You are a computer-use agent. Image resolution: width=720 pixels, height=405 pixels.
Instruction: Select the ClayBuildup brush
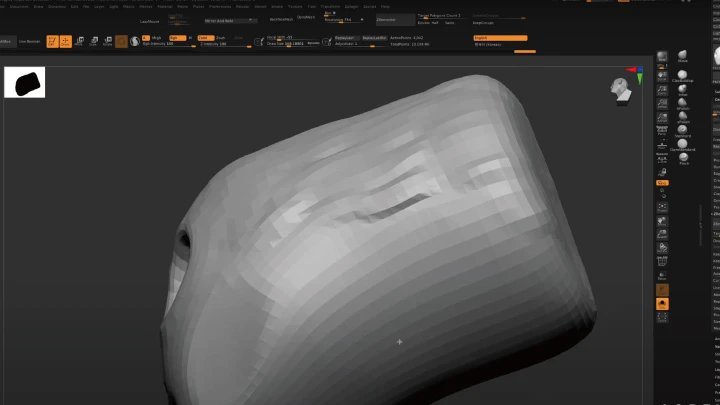[x=682, y=76]
